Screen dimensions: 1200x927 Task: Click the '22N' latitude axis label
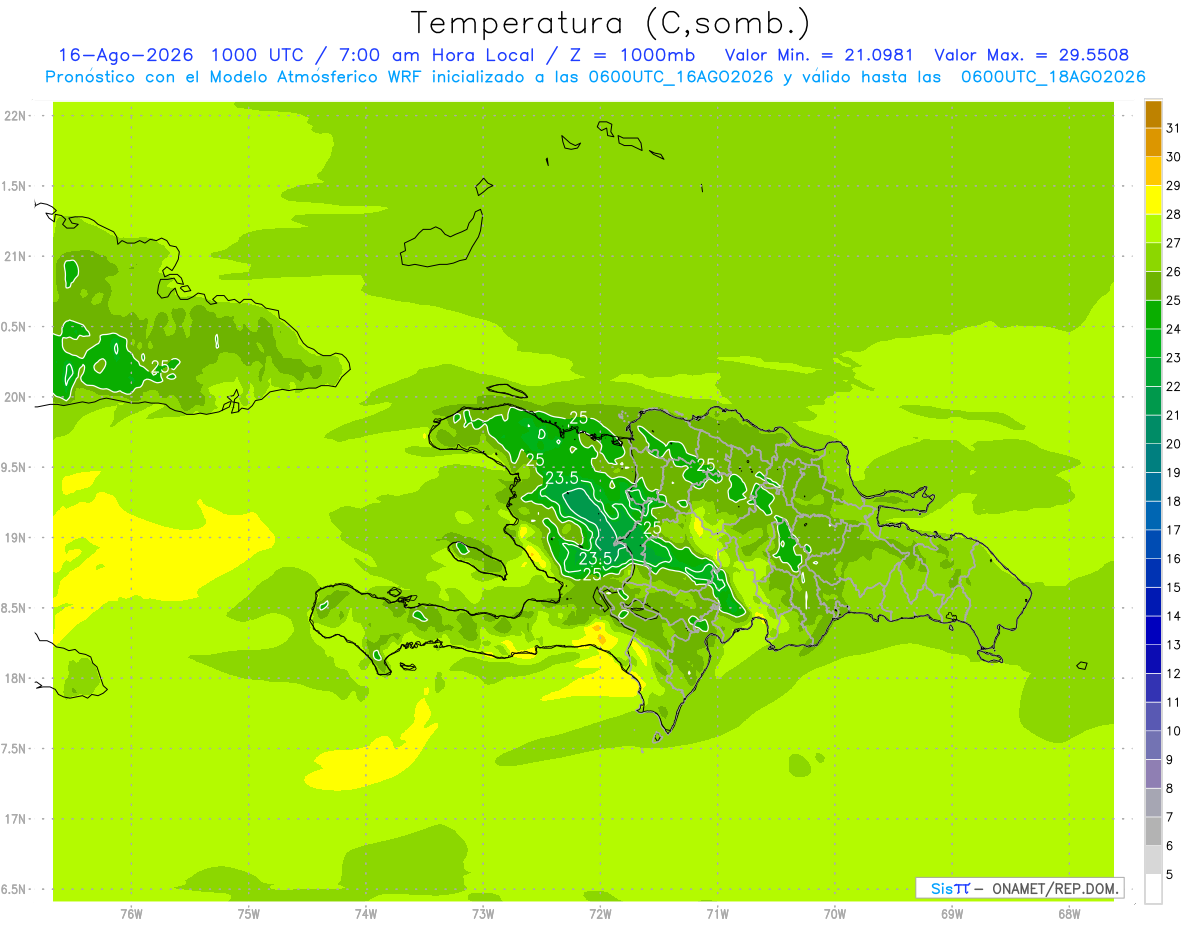pos(17,116)
